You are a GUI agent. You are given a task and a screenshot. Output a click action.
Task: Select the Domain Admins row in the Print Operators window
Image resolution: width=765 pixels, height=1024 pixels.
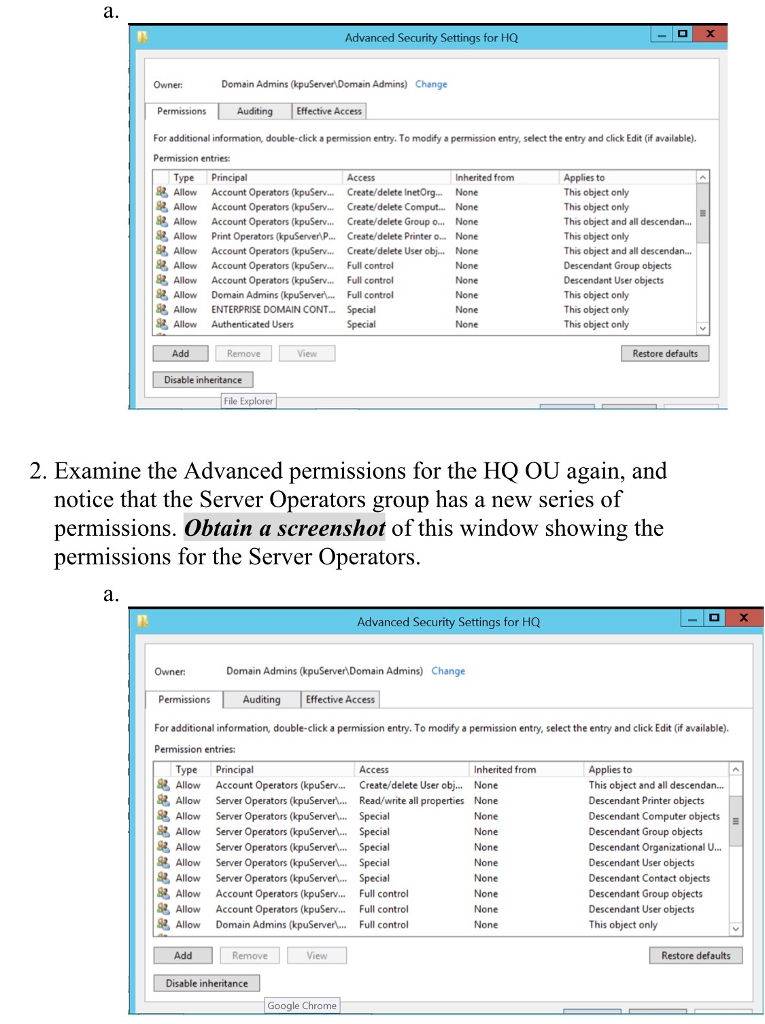point(425,295)
